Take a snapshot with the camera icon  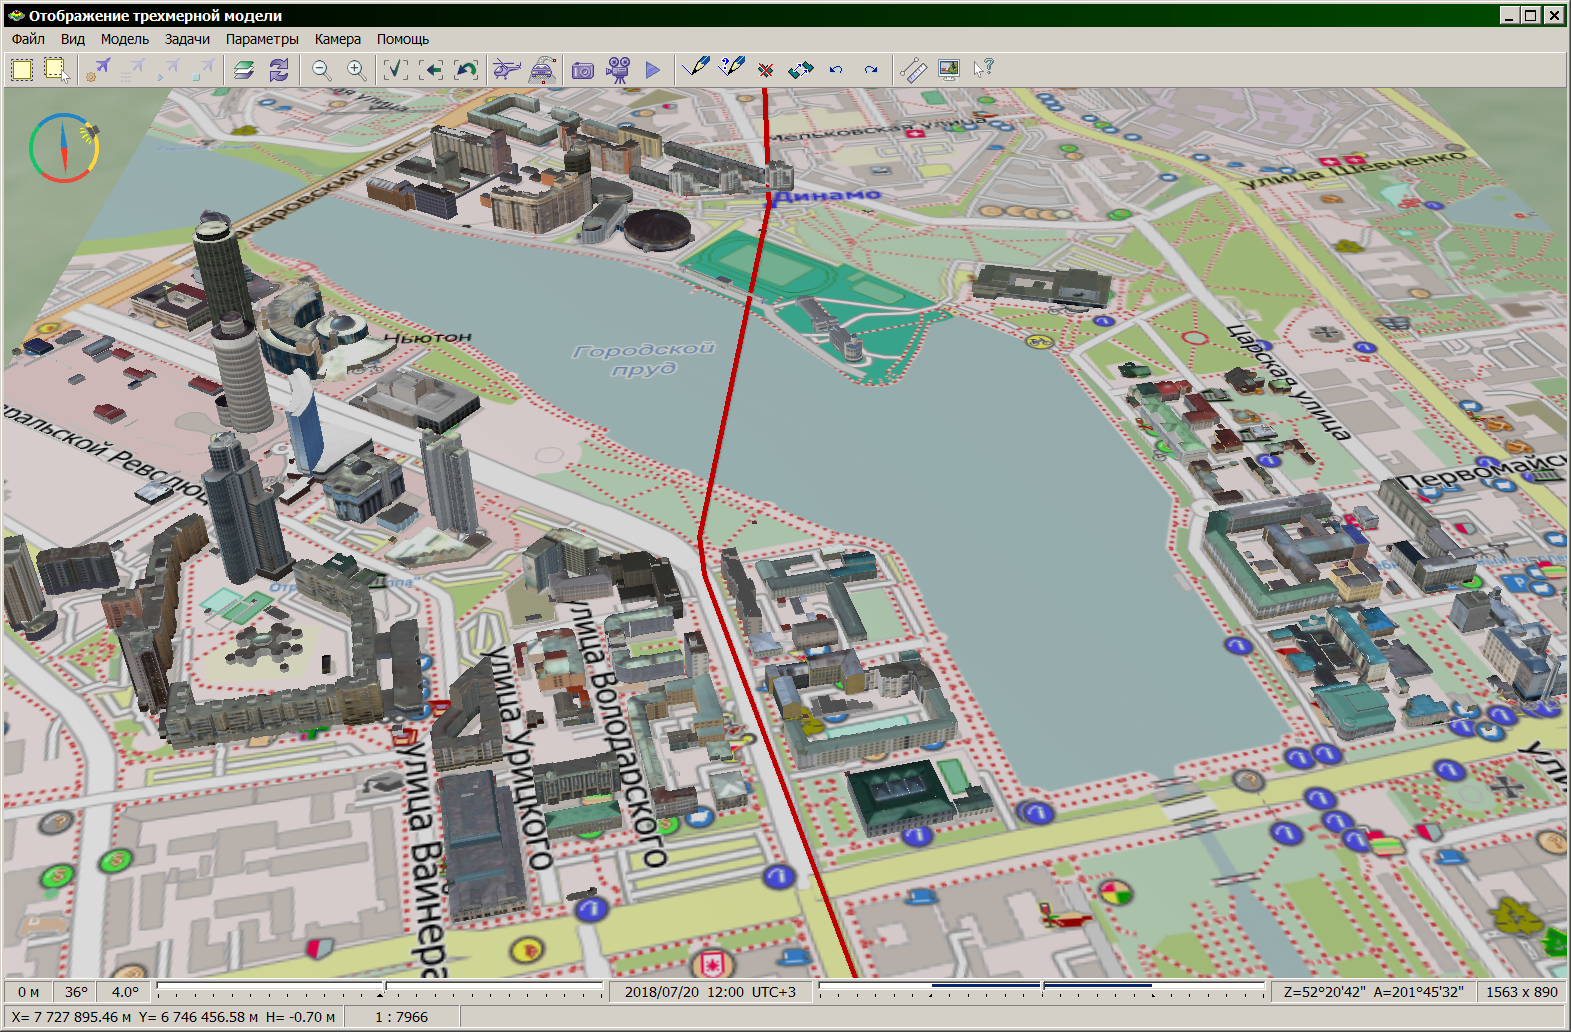pyautogui.click(x=583, y=69)
